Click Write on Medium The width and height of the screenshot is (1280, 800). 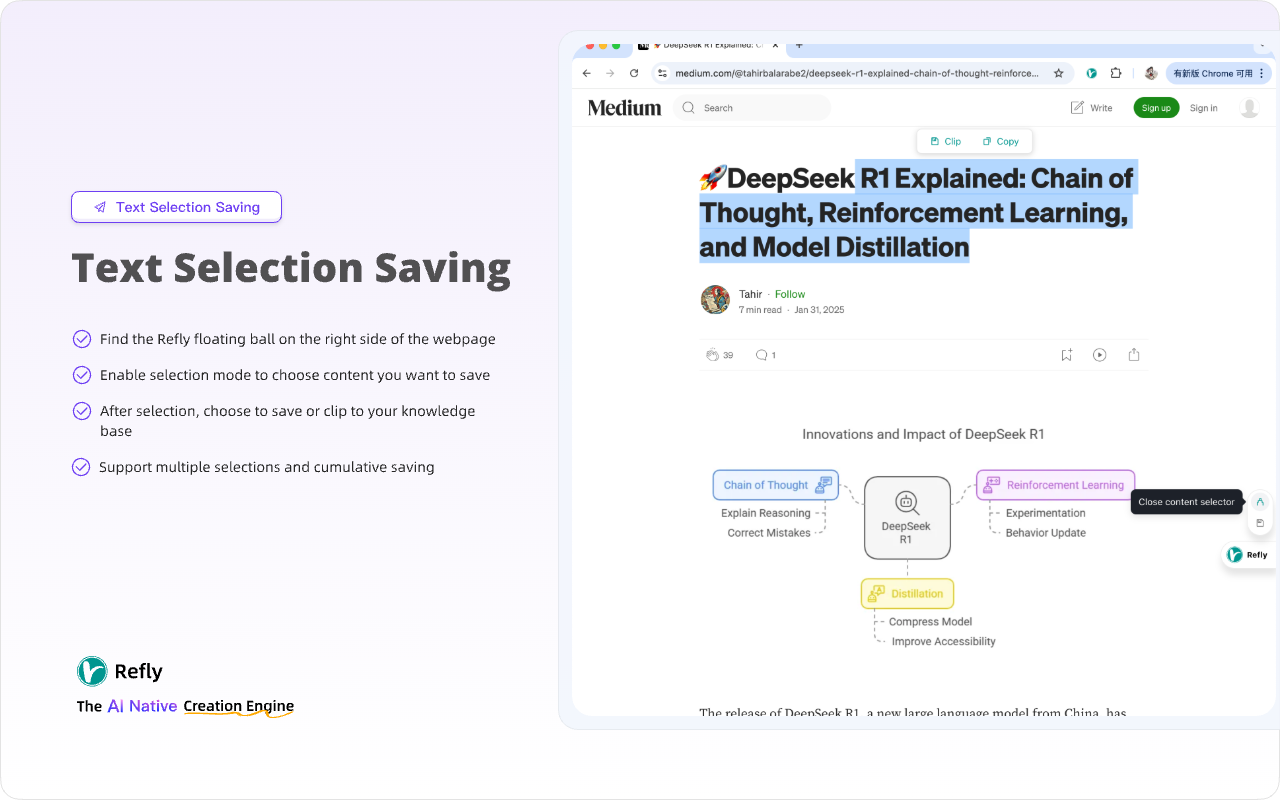pyautogui.click(x=1091, y=108)
